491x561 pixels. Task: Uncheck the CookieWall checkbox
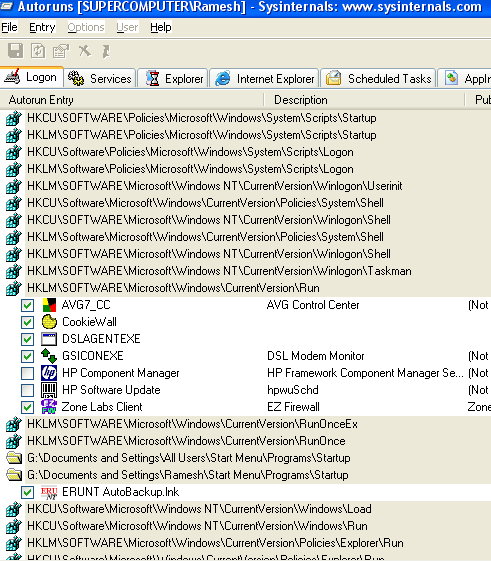(x=28, y=322)
